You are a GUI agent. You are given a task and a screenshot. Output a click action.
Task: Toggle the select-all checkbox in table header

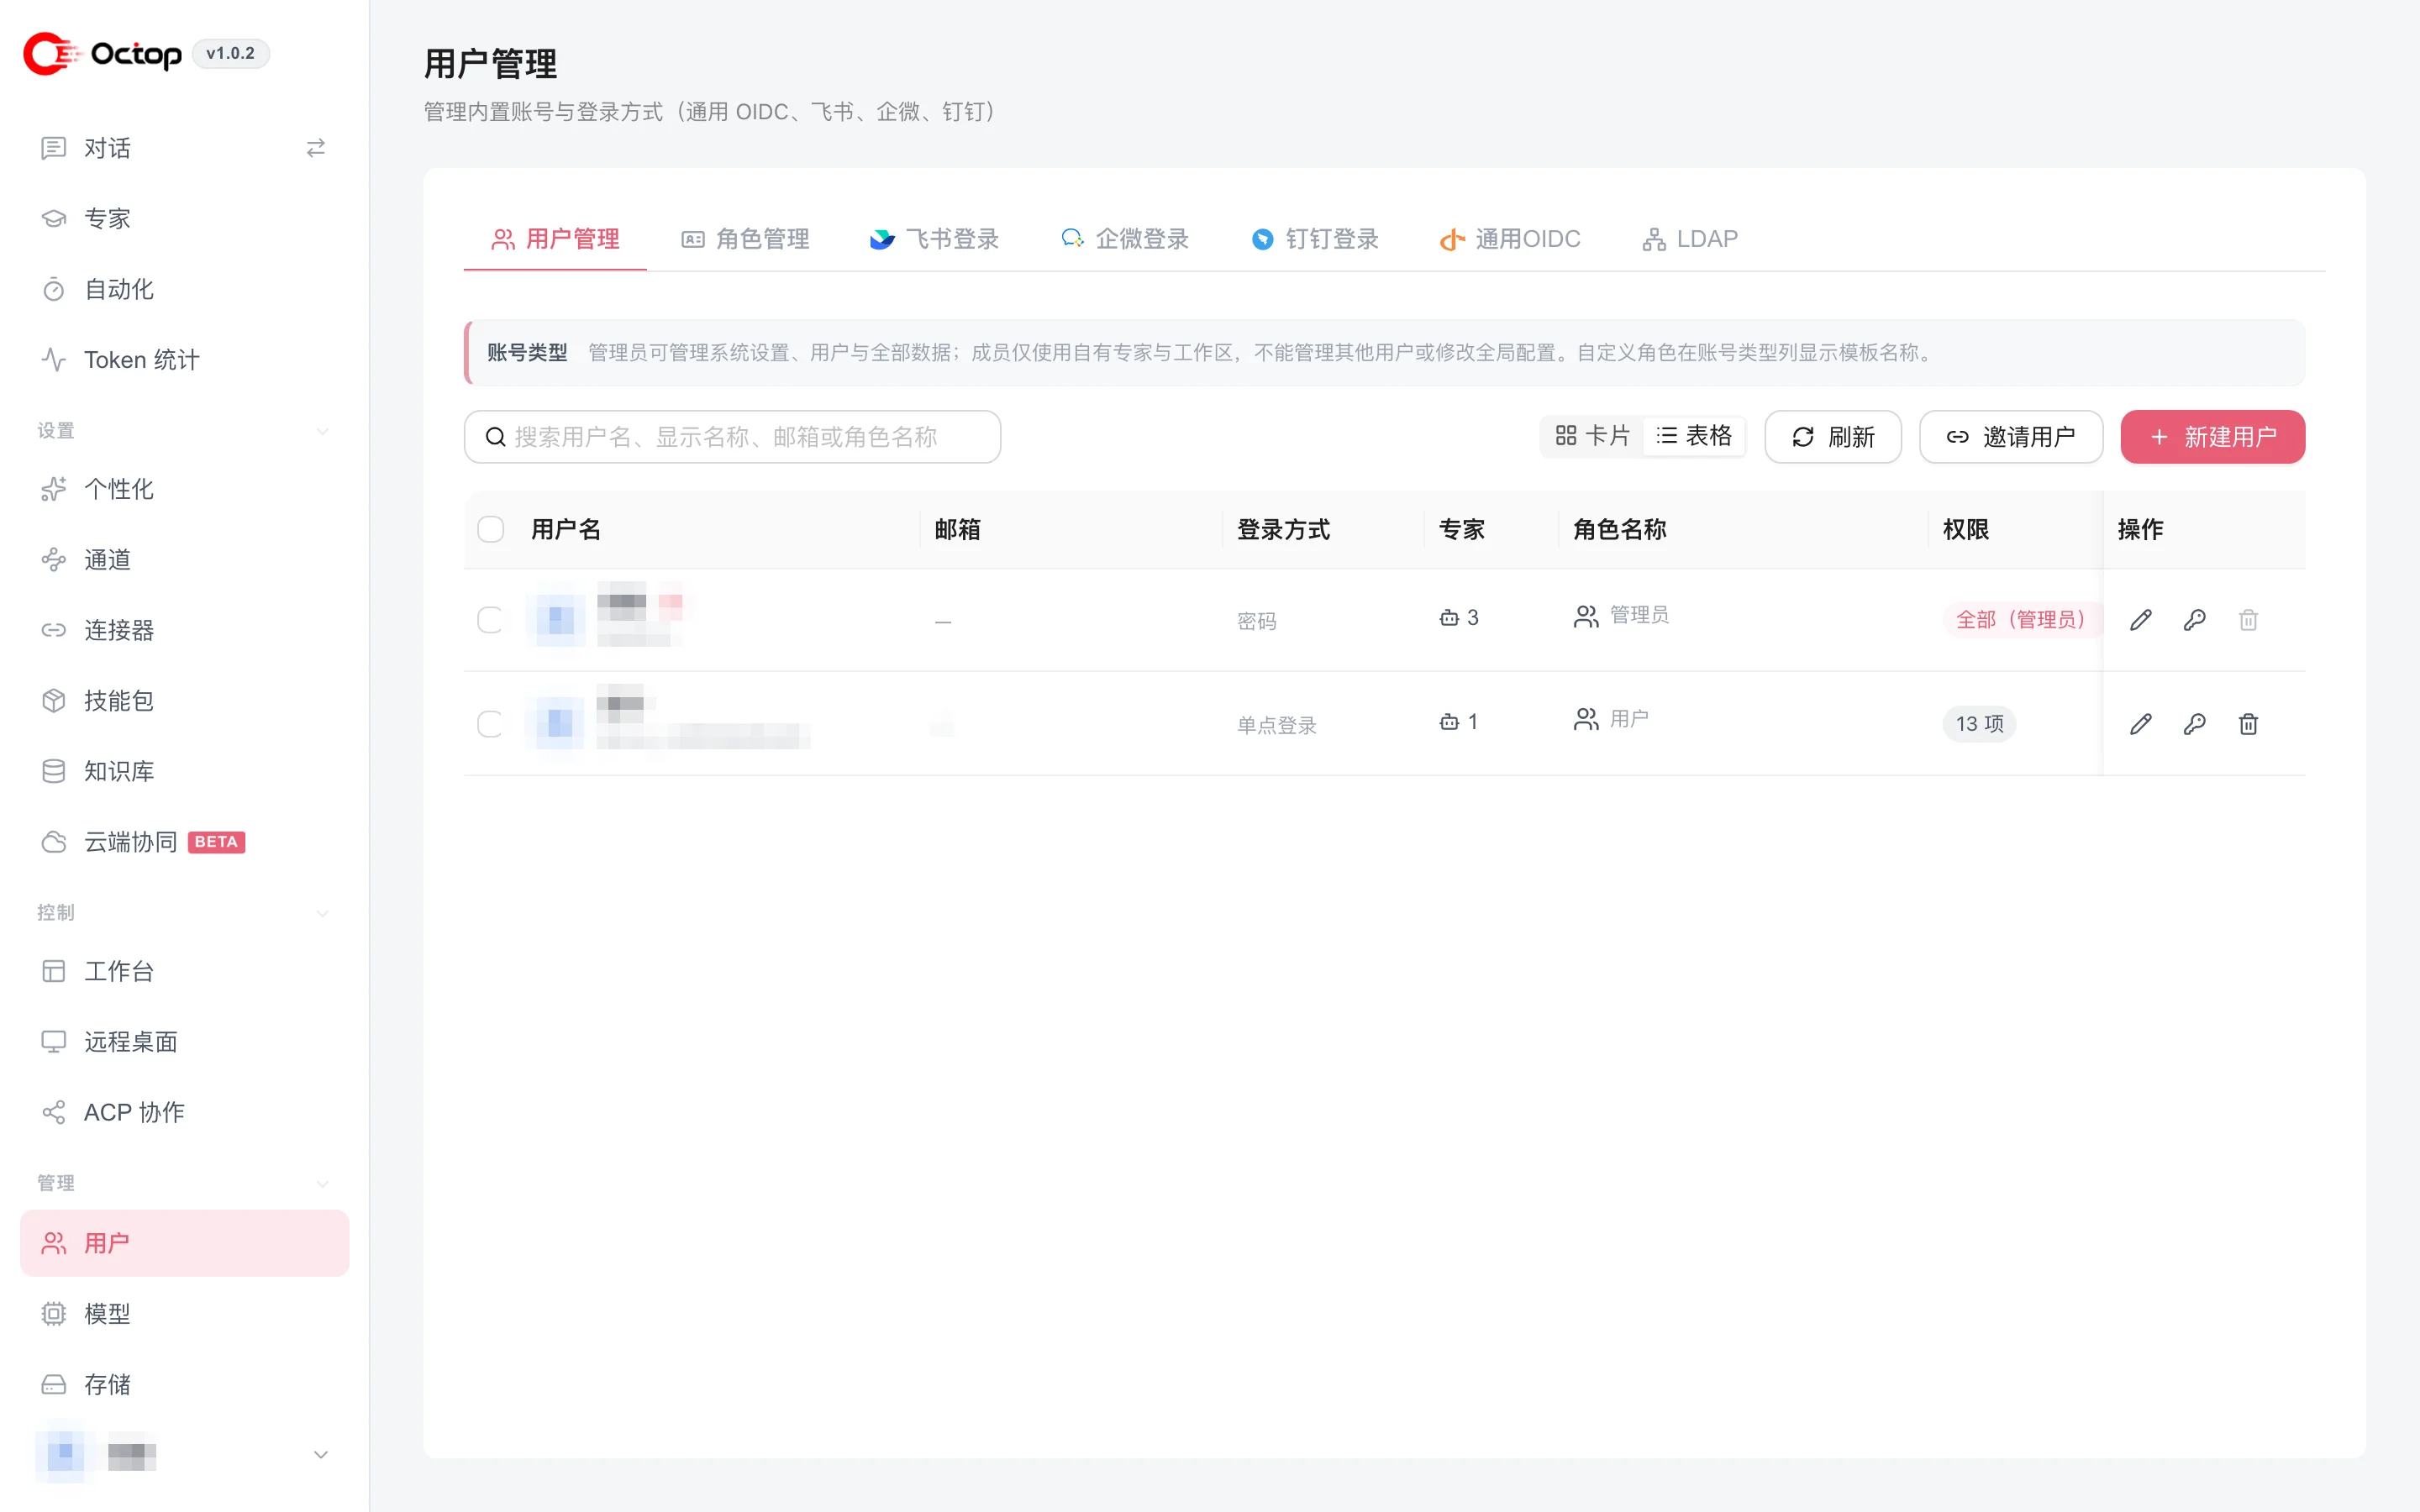pyautogui.click(x=490, y=529)
